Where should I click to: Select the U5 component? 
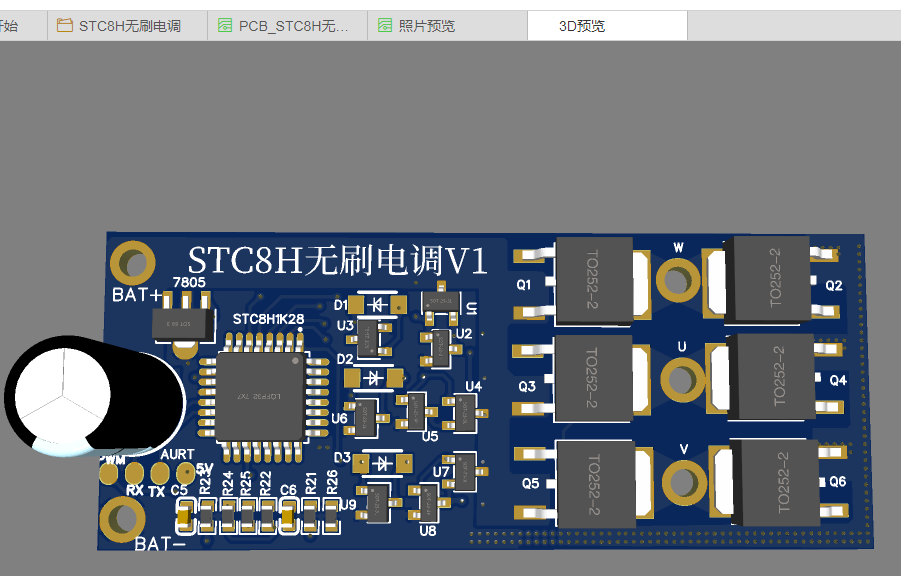pos(417,410)
